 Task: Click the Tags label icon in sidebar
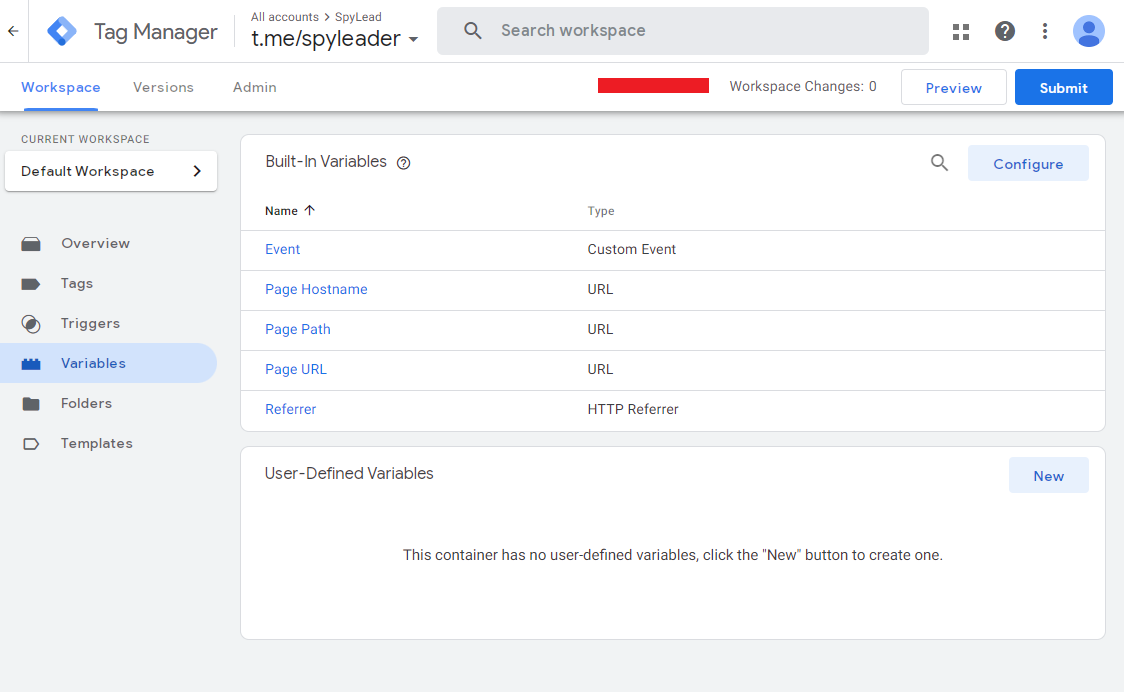pos(31,284)
